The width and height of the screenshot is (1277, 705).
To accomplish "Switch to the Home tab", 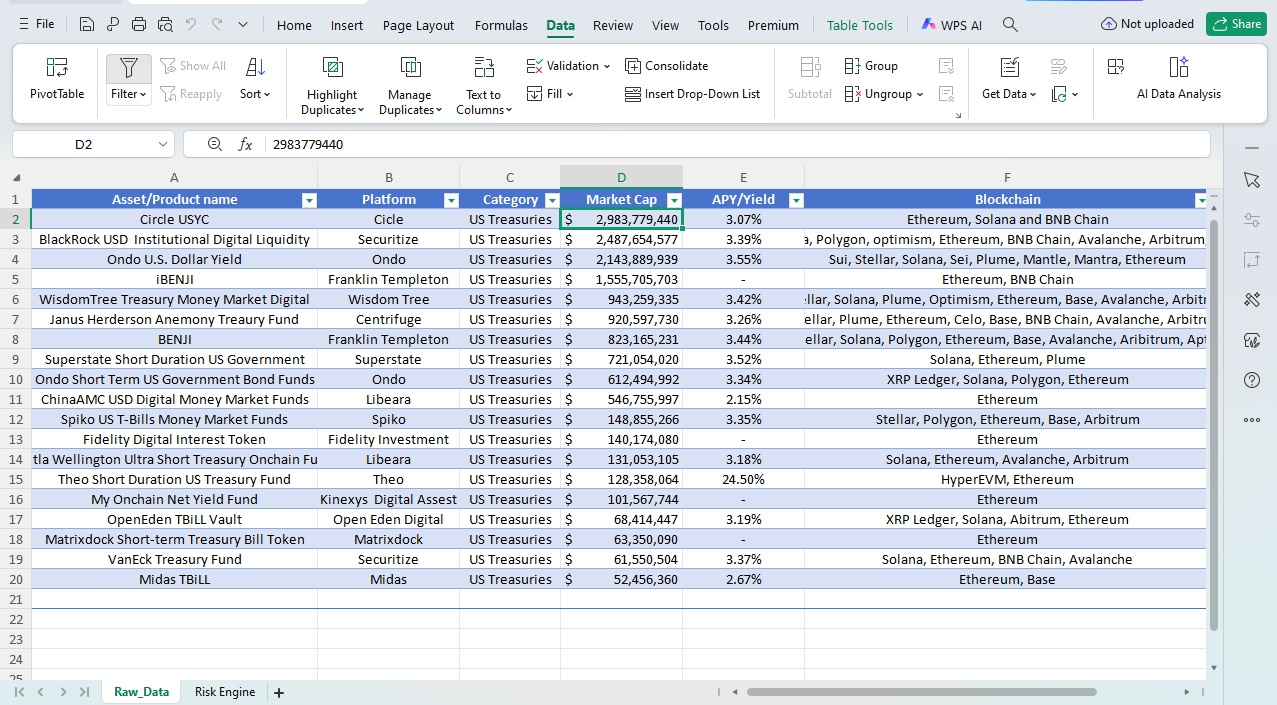I will pyautogui.click(x=294, y=25).
